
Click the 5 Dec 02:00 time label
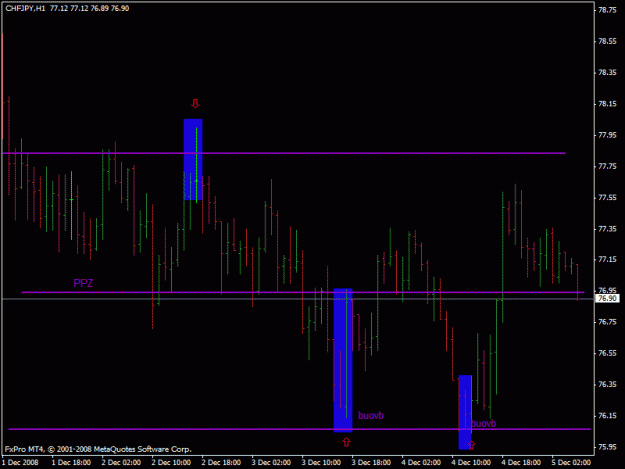[571, 463]
